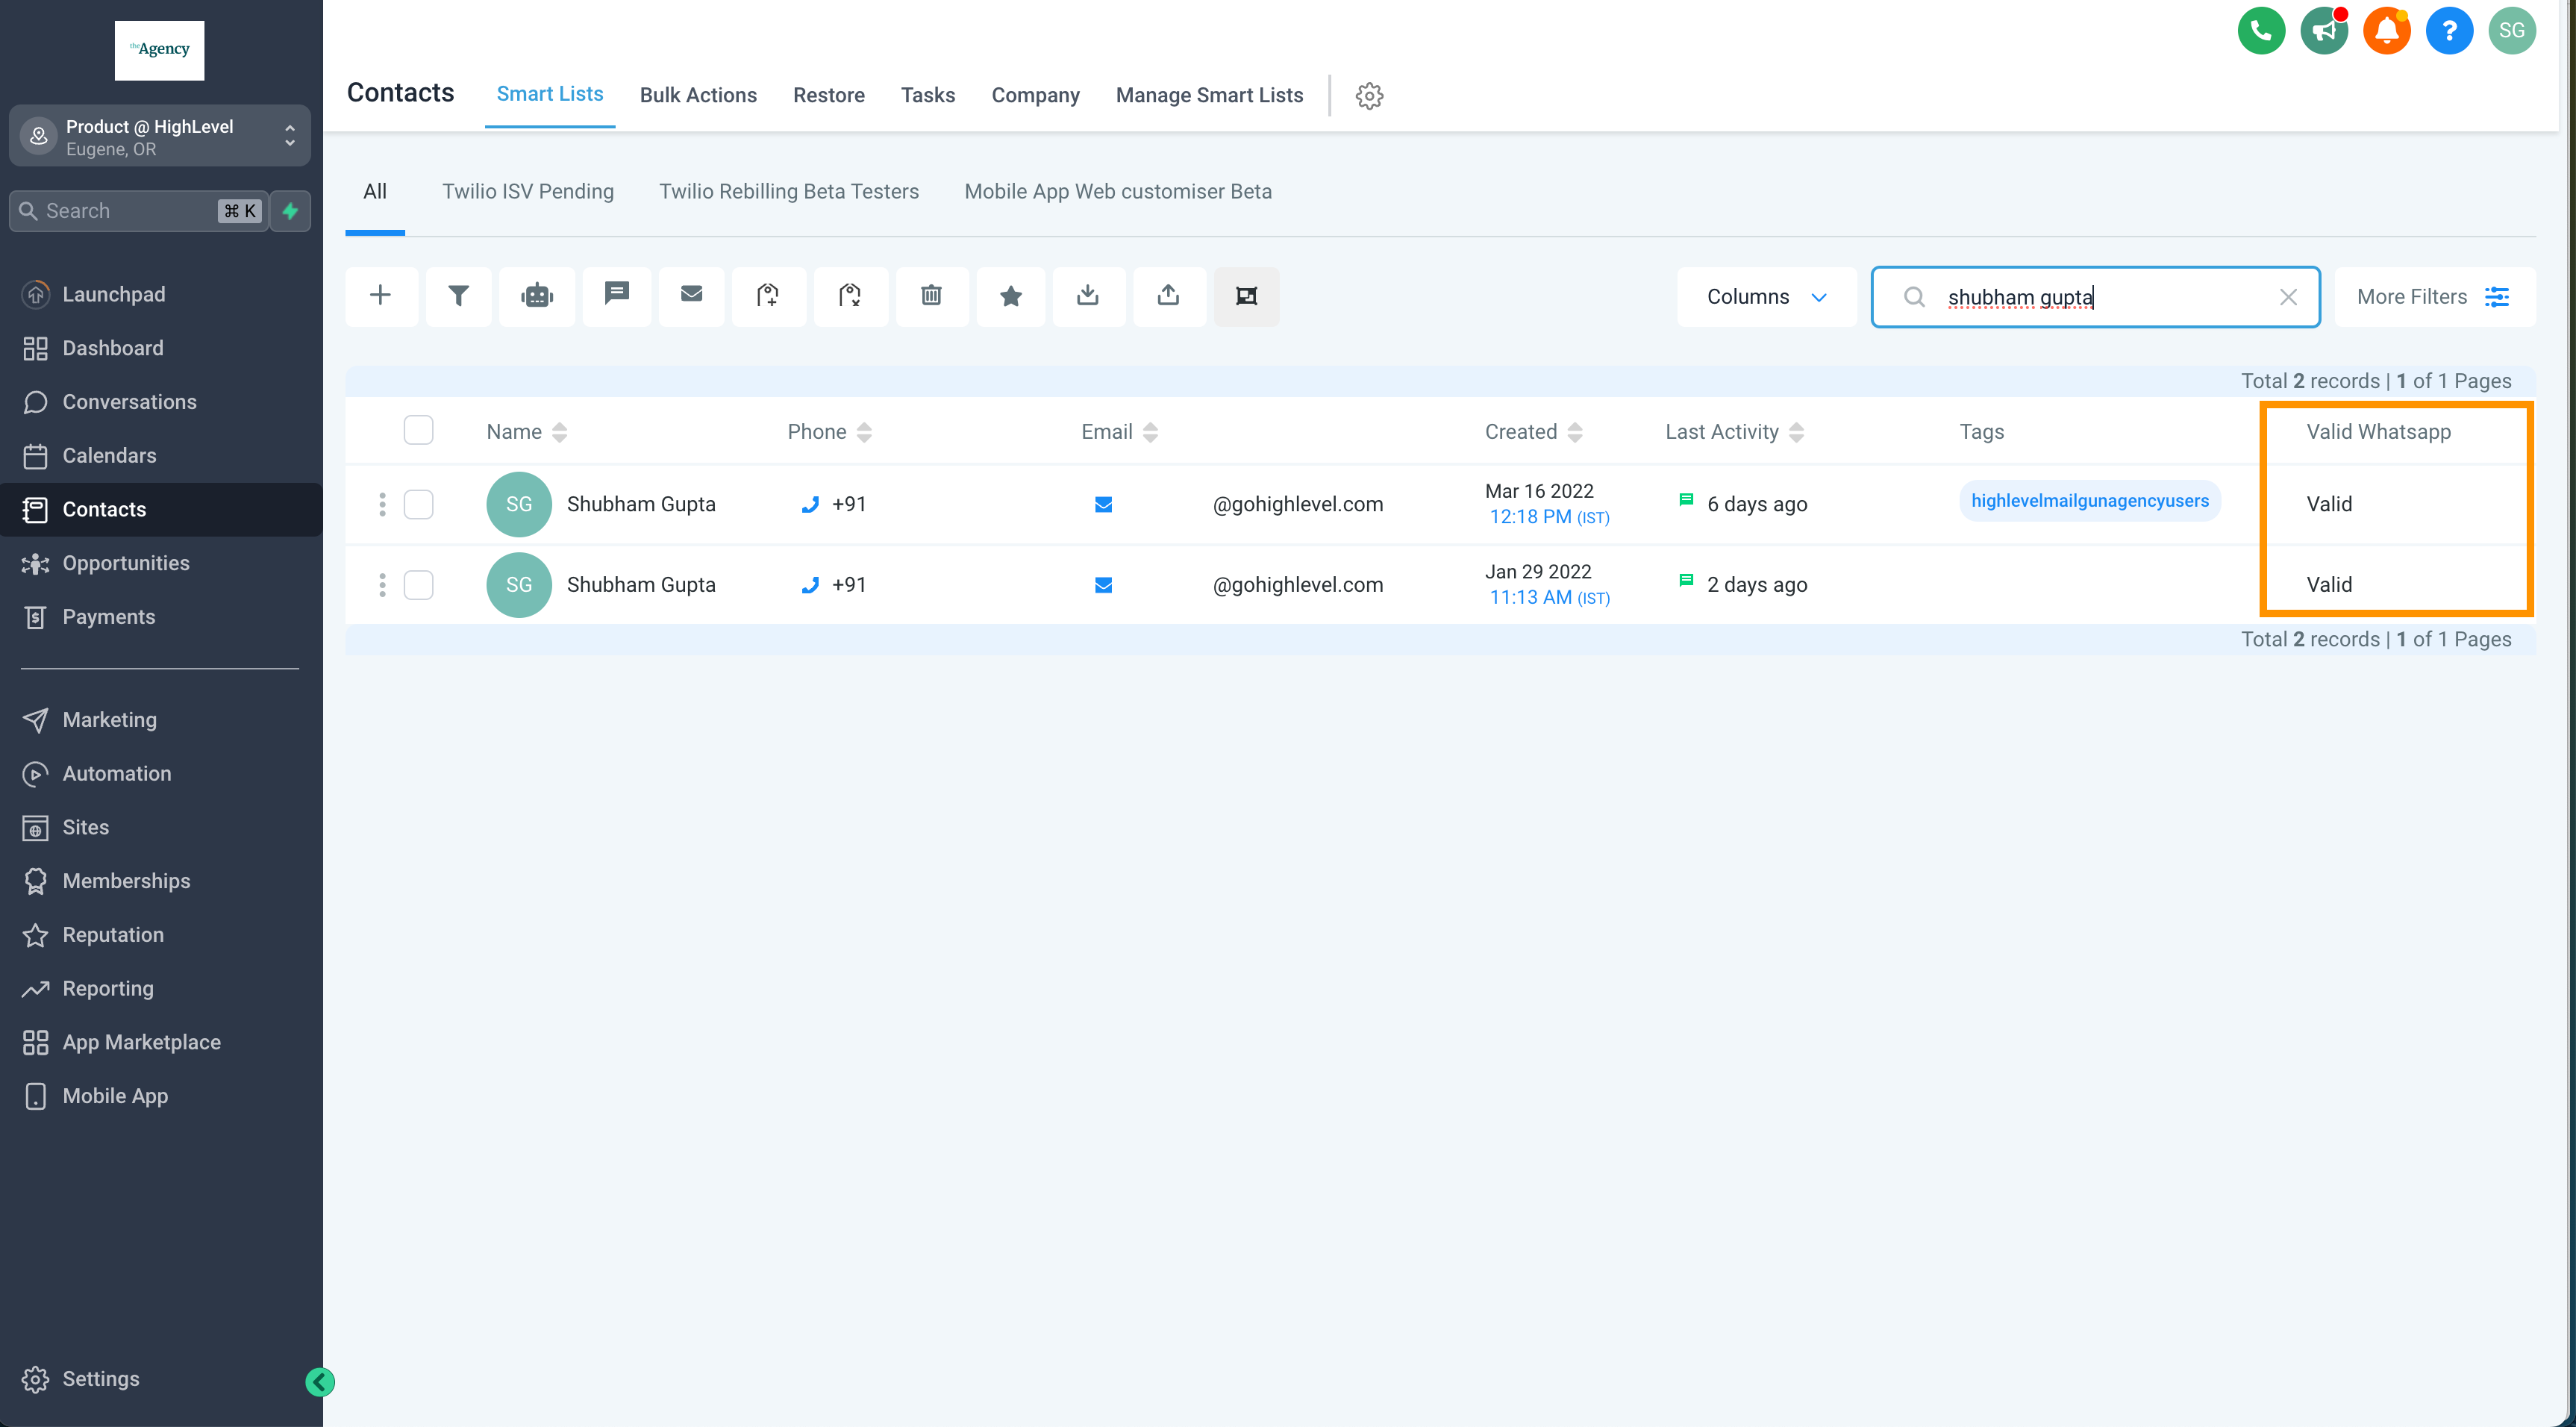Open More Filters panel

2434,297
